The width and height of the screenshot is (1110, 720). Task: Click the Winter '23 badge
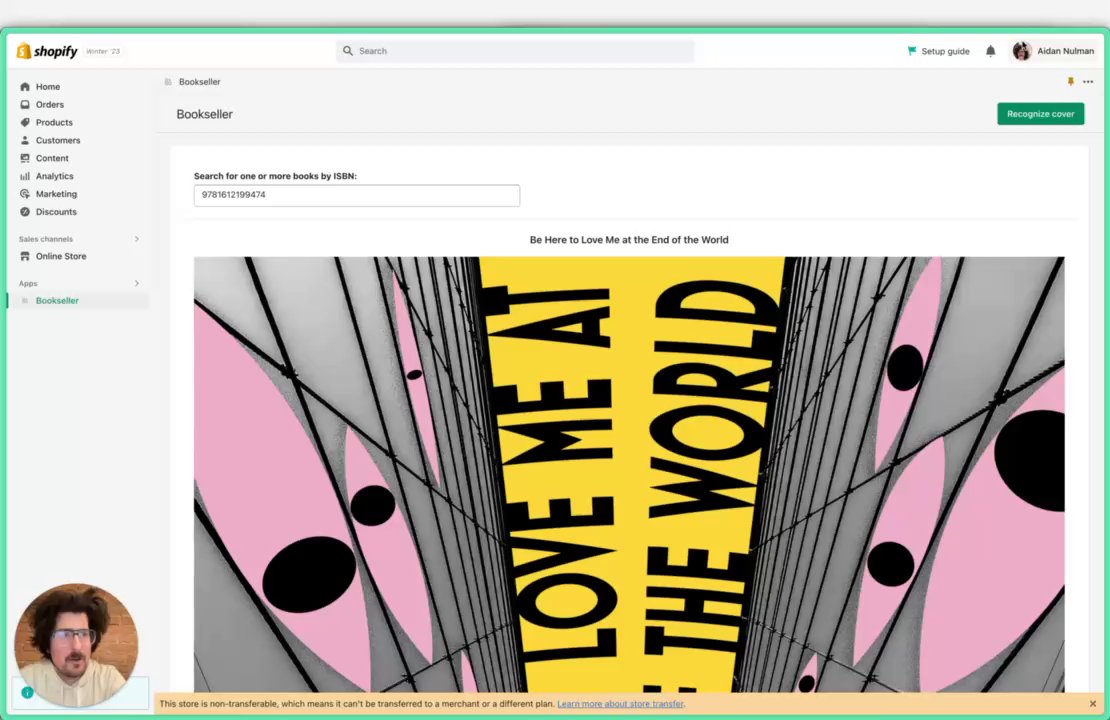click(x=103, y=51)
